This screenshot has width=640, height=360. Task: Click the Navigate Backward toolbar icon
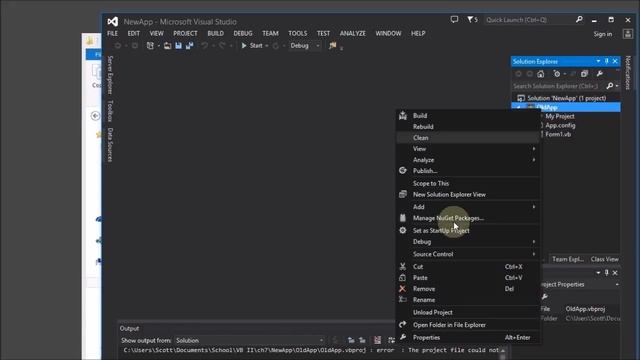[118, 46]
